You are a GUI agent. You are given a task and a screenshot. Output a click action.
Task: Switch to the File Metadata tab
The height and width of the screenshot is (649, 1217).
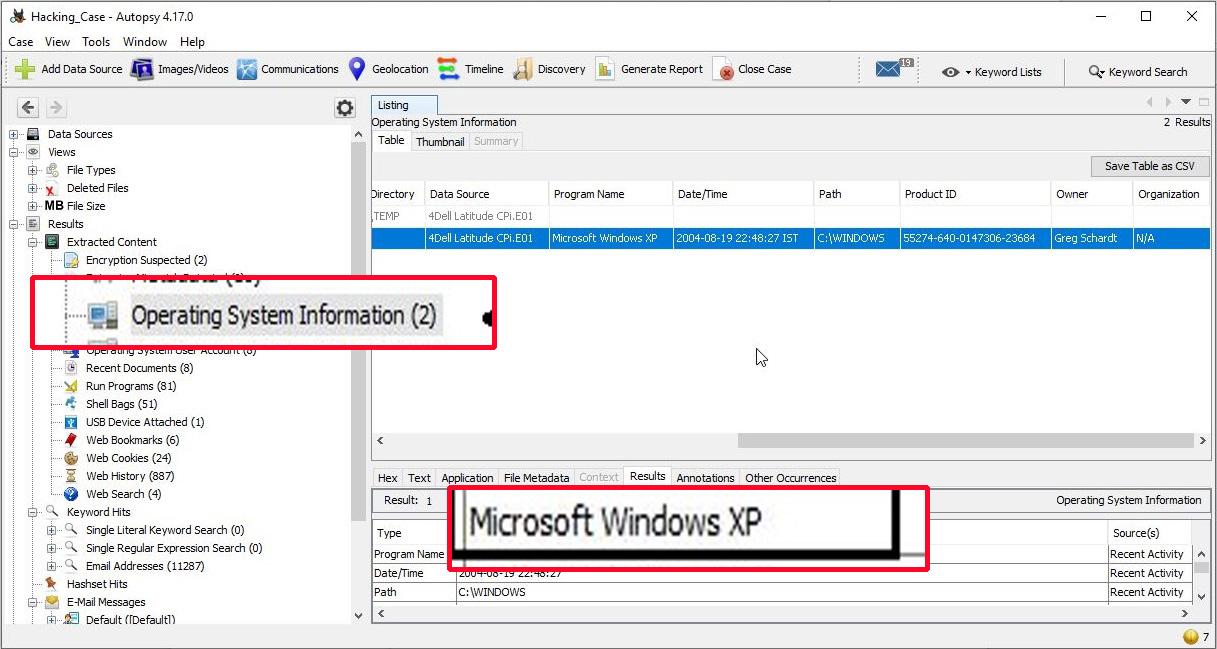(x=537, y=478)
